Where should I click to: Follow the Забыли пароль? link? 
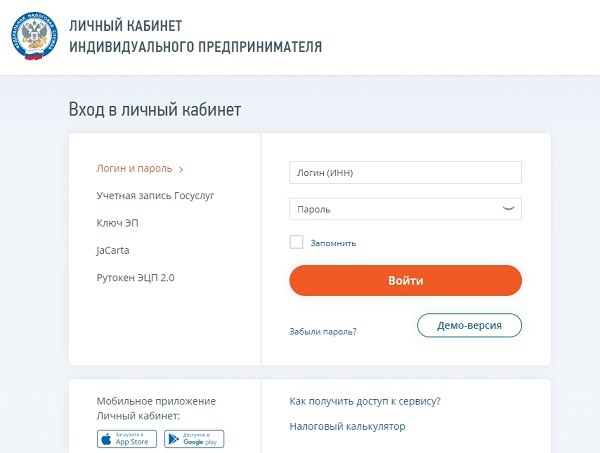[323, 331]
